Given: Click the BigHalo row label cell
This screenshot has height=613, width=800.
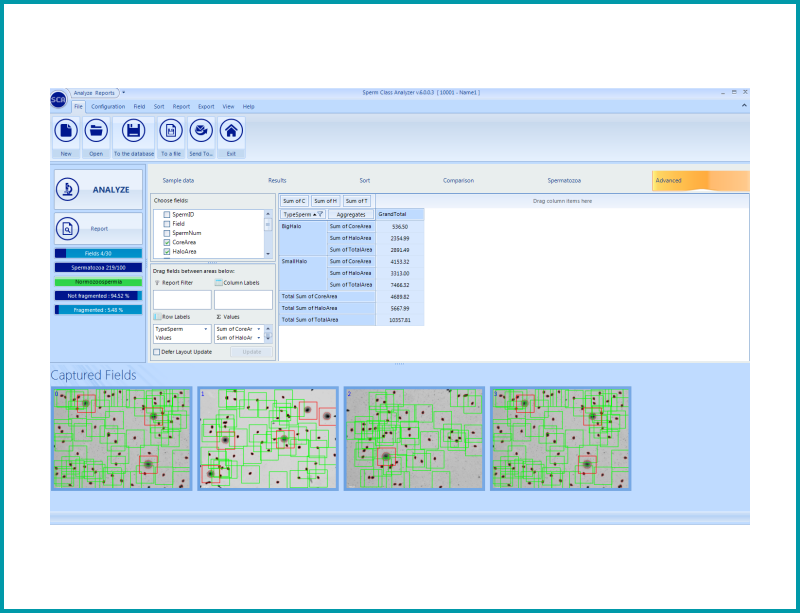Looking at the screenshot, I should pos(303,238).
